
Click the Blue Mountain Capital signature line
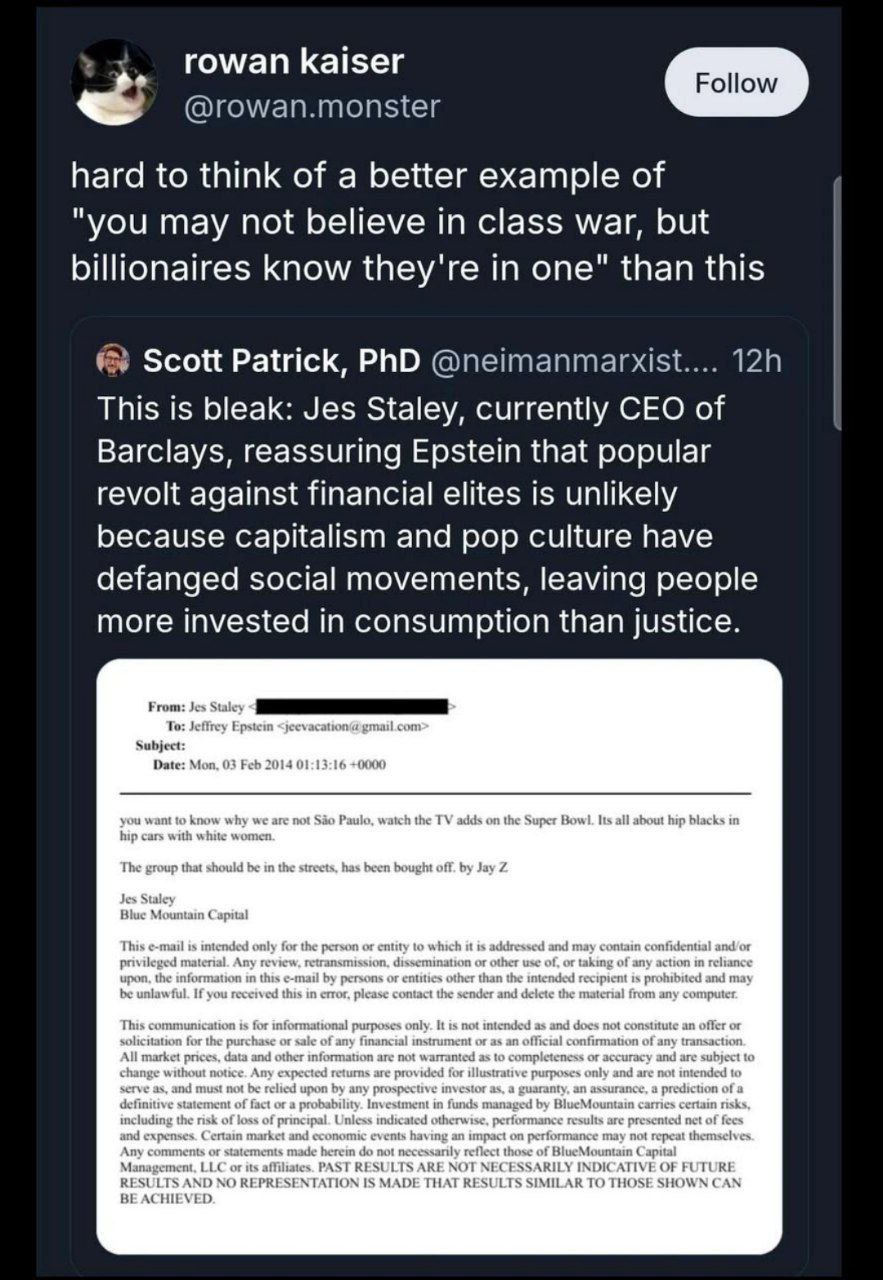pos(169,914)
